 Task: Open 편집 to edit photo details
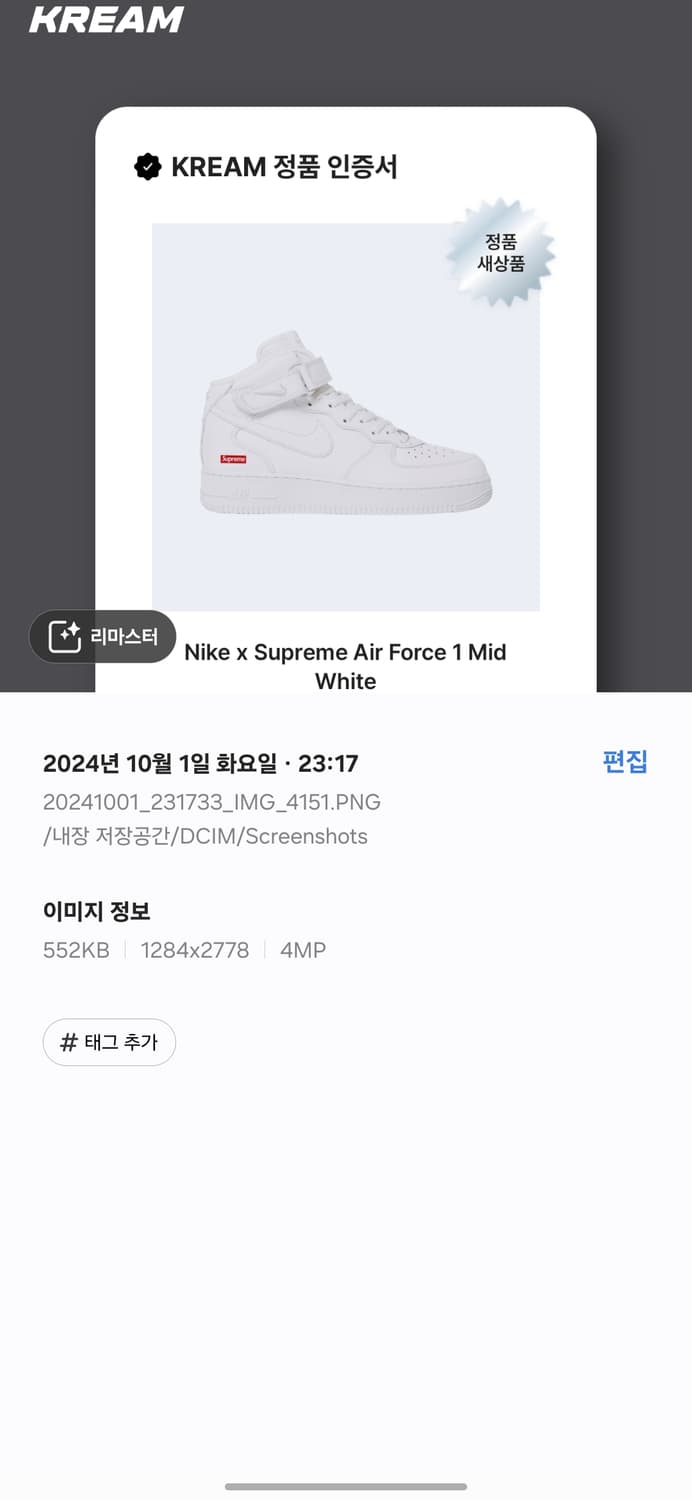(623, 763)
